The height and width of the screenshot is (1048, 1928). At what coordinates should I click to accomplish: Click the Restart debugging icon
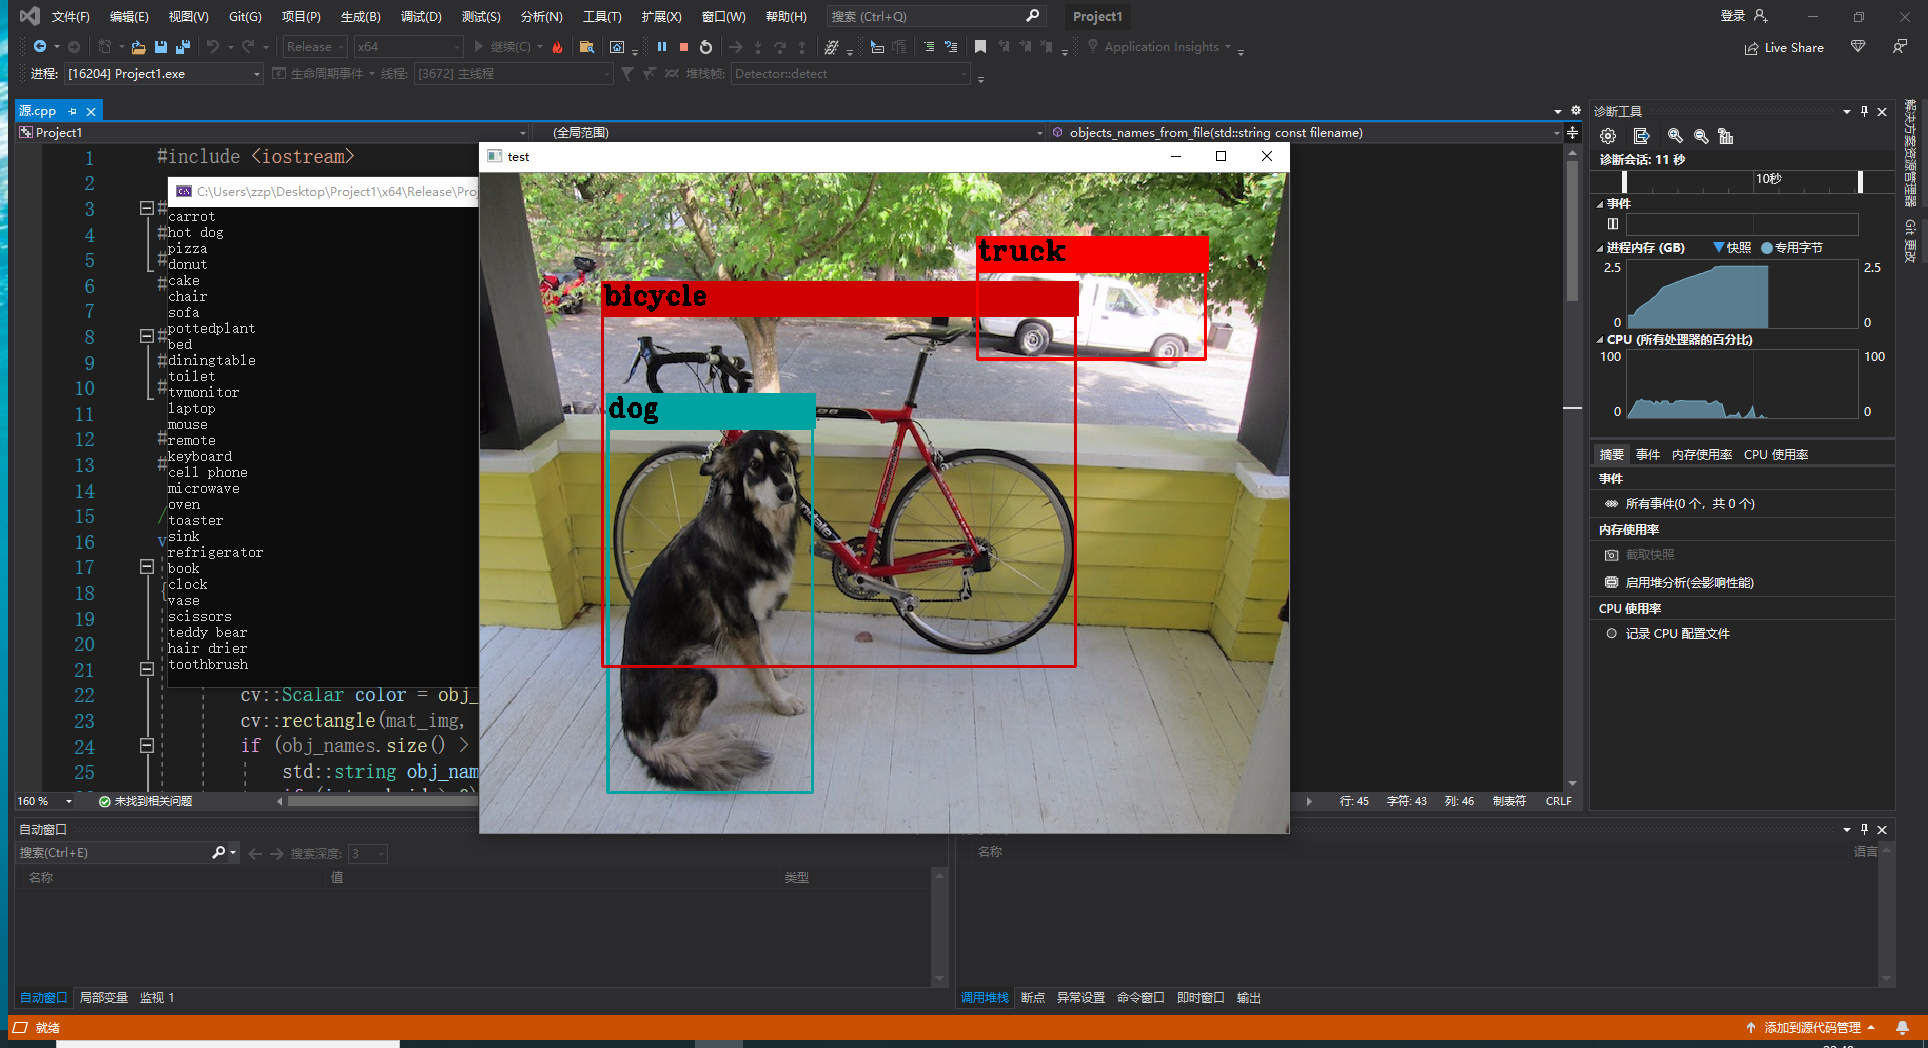point(705,46)
